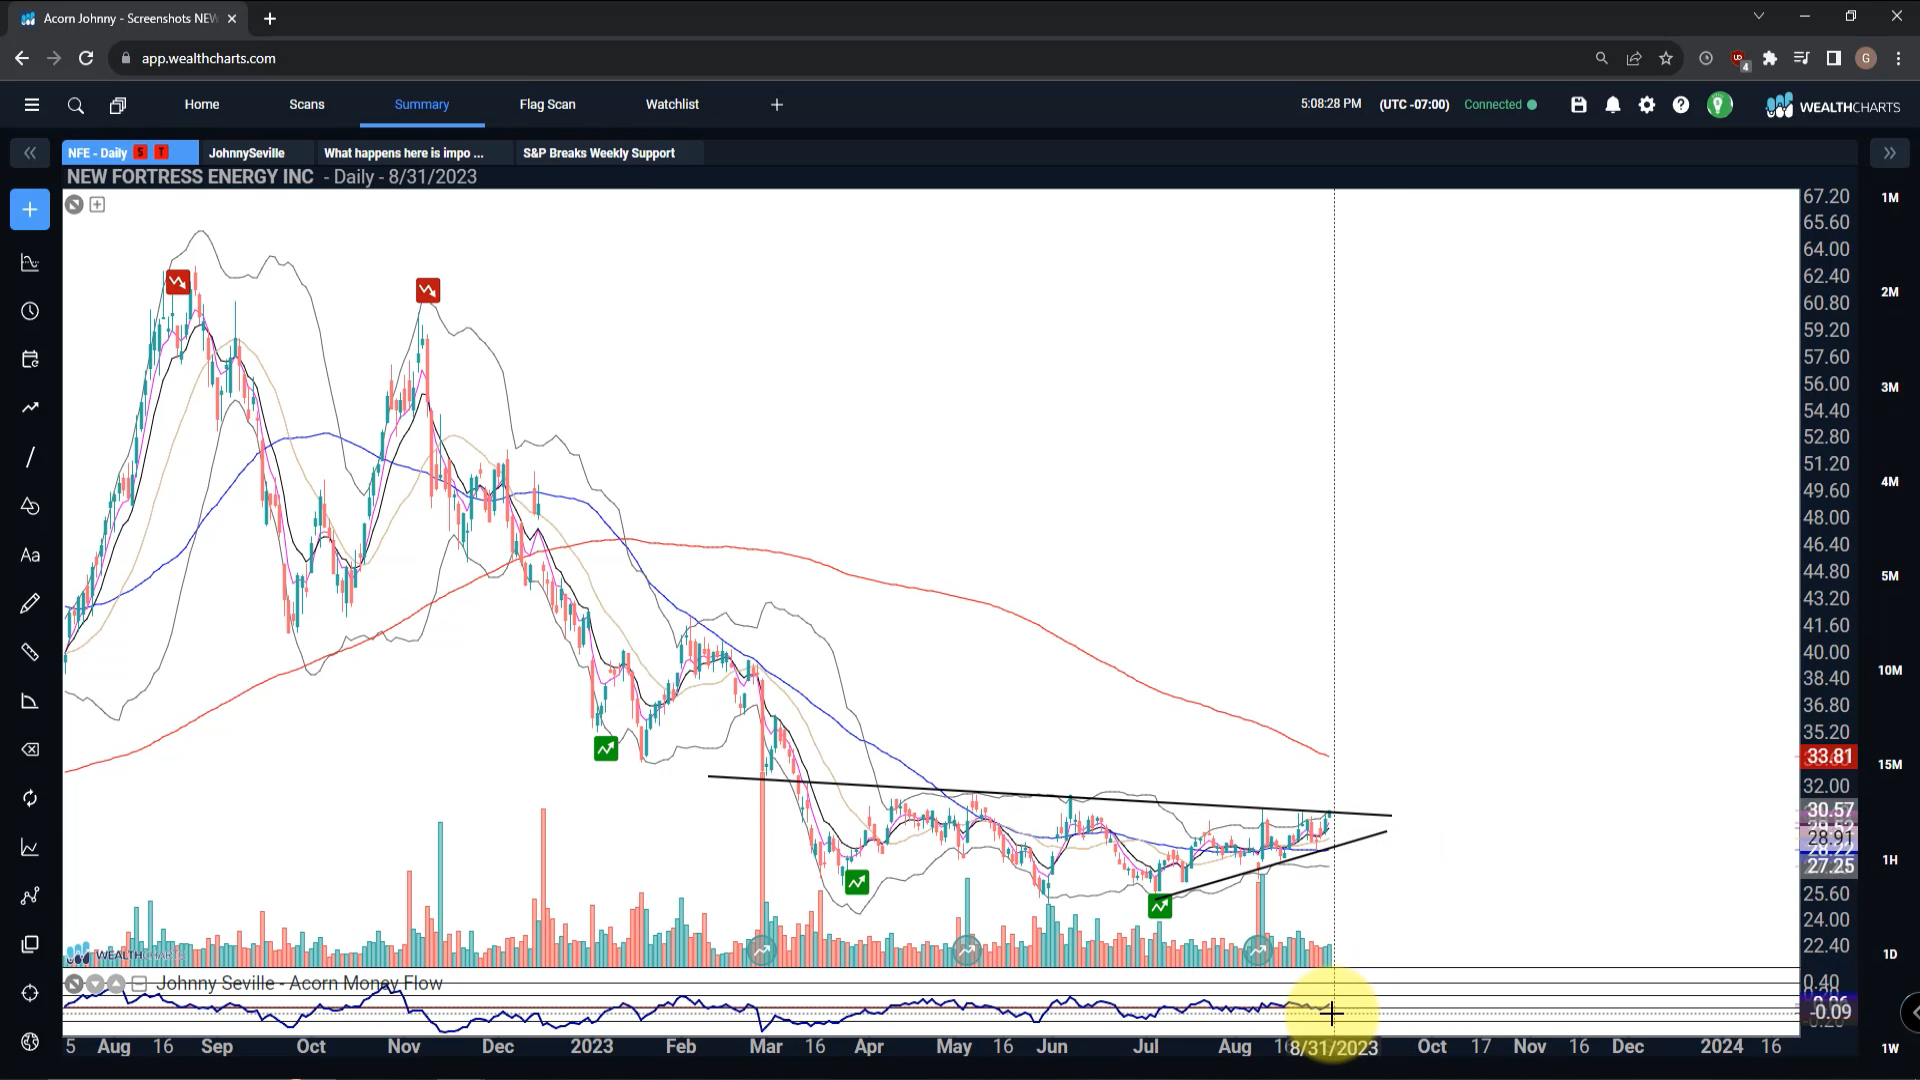Viewport: 1920px width, 1080px height.
Task: Open 'What happens here is impo...' tab
Action: [404, 153]
